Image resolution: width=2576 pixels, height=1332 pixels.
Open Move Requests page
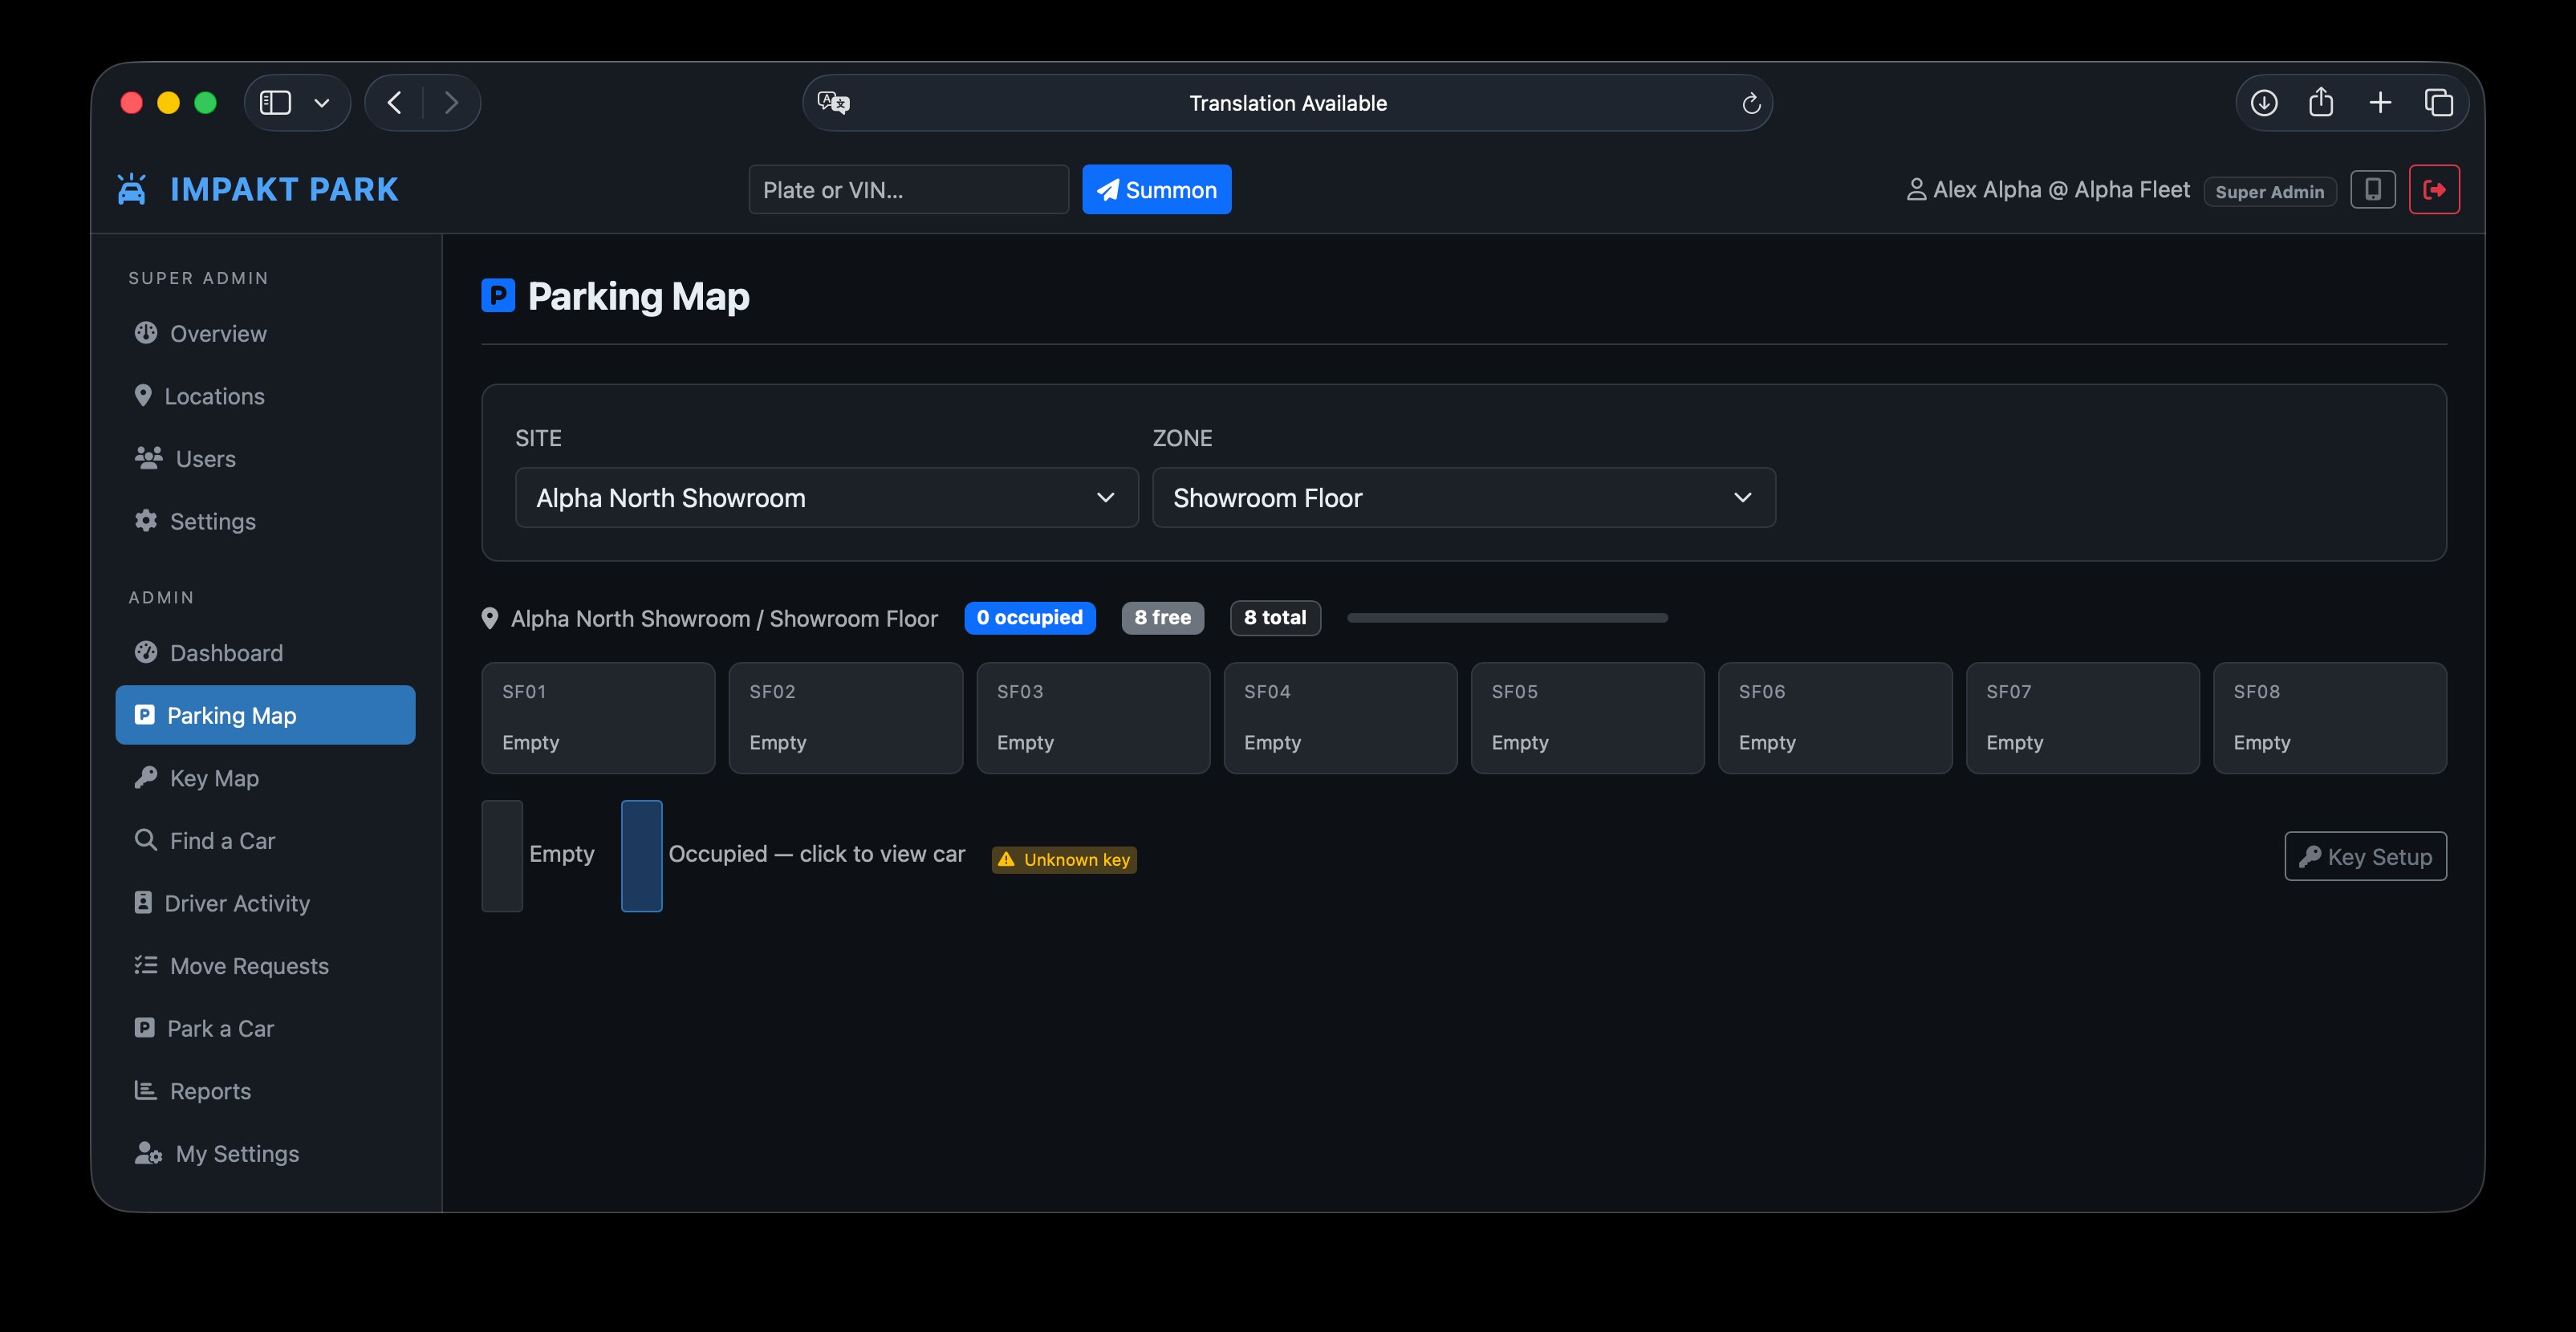click(265, 966)
